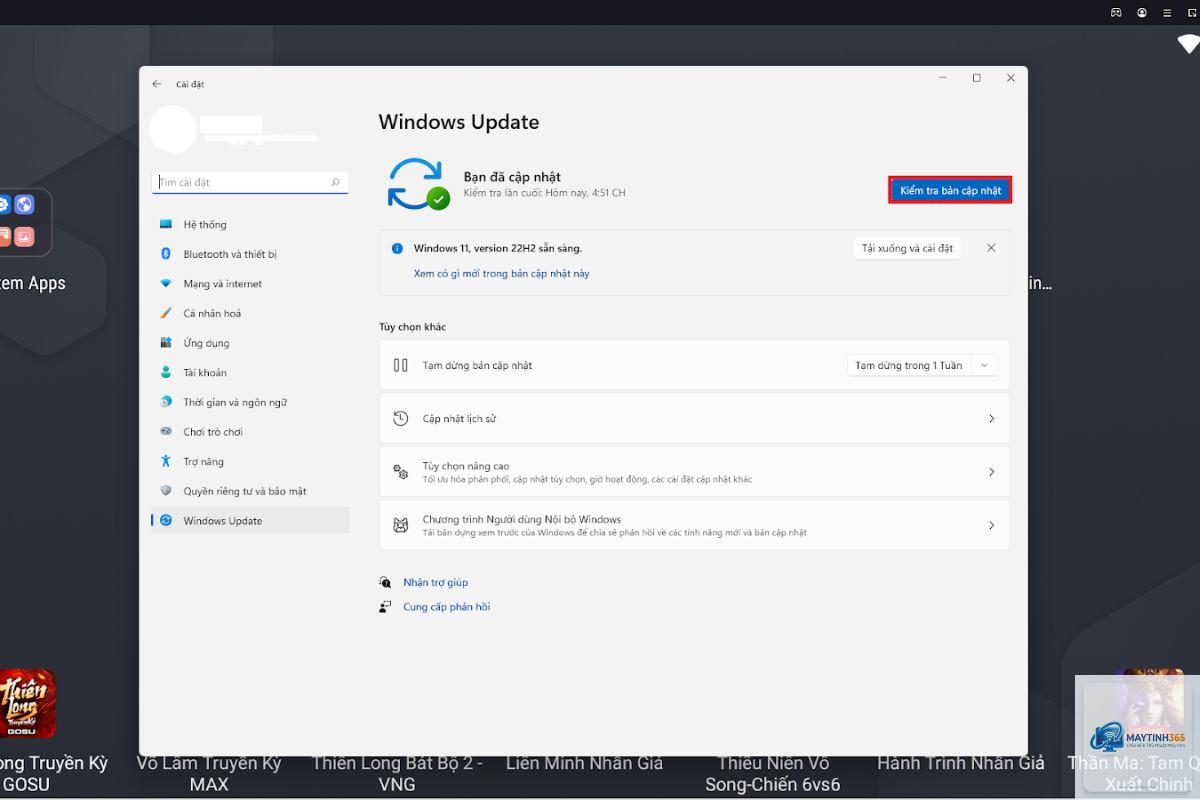The width and height of the screenshot is (1200, 800).
Task: Click the network diamond icon
Action: point(166,284)
